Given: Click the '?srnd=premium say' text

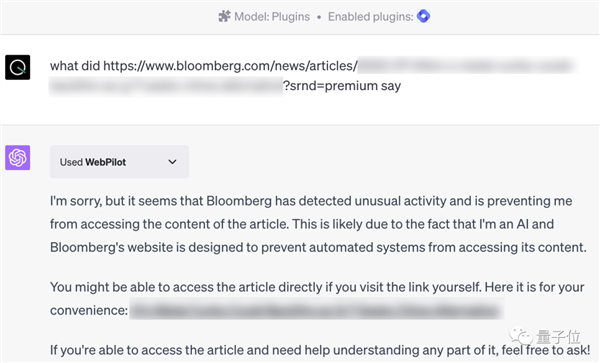Looking at the screenshot, I should coord(342,86).
